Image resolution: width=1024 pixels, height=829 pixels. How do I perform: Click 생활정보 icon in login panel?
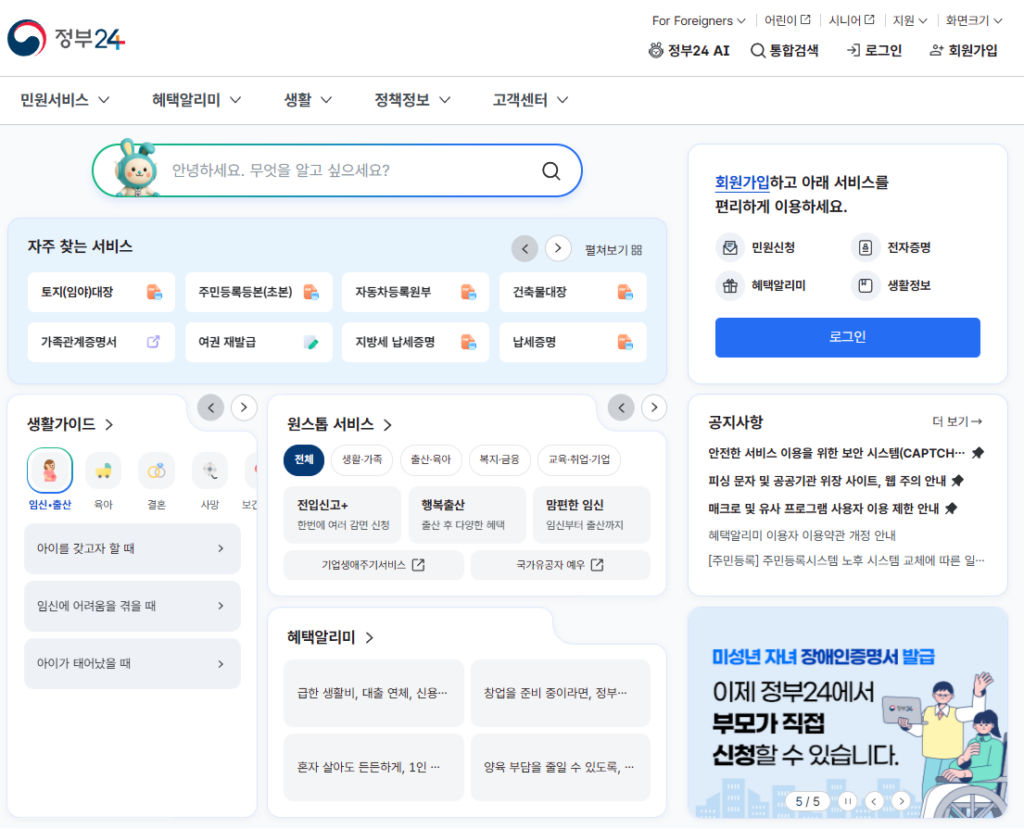click(x=865, y=285)
